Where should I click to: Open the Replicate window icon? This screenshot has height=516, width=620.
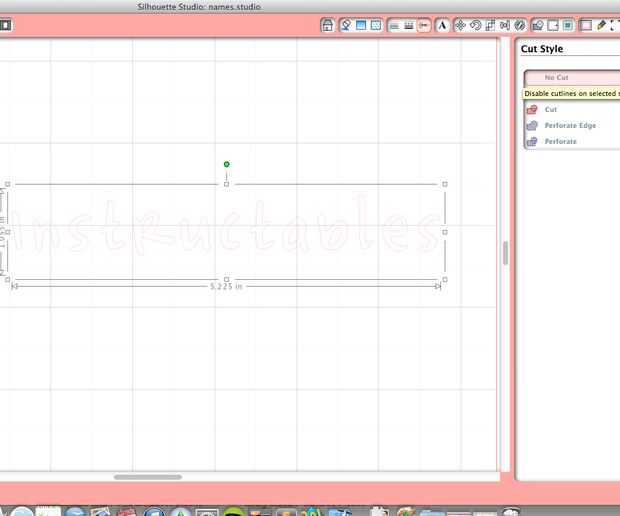(x=505, y=25)
